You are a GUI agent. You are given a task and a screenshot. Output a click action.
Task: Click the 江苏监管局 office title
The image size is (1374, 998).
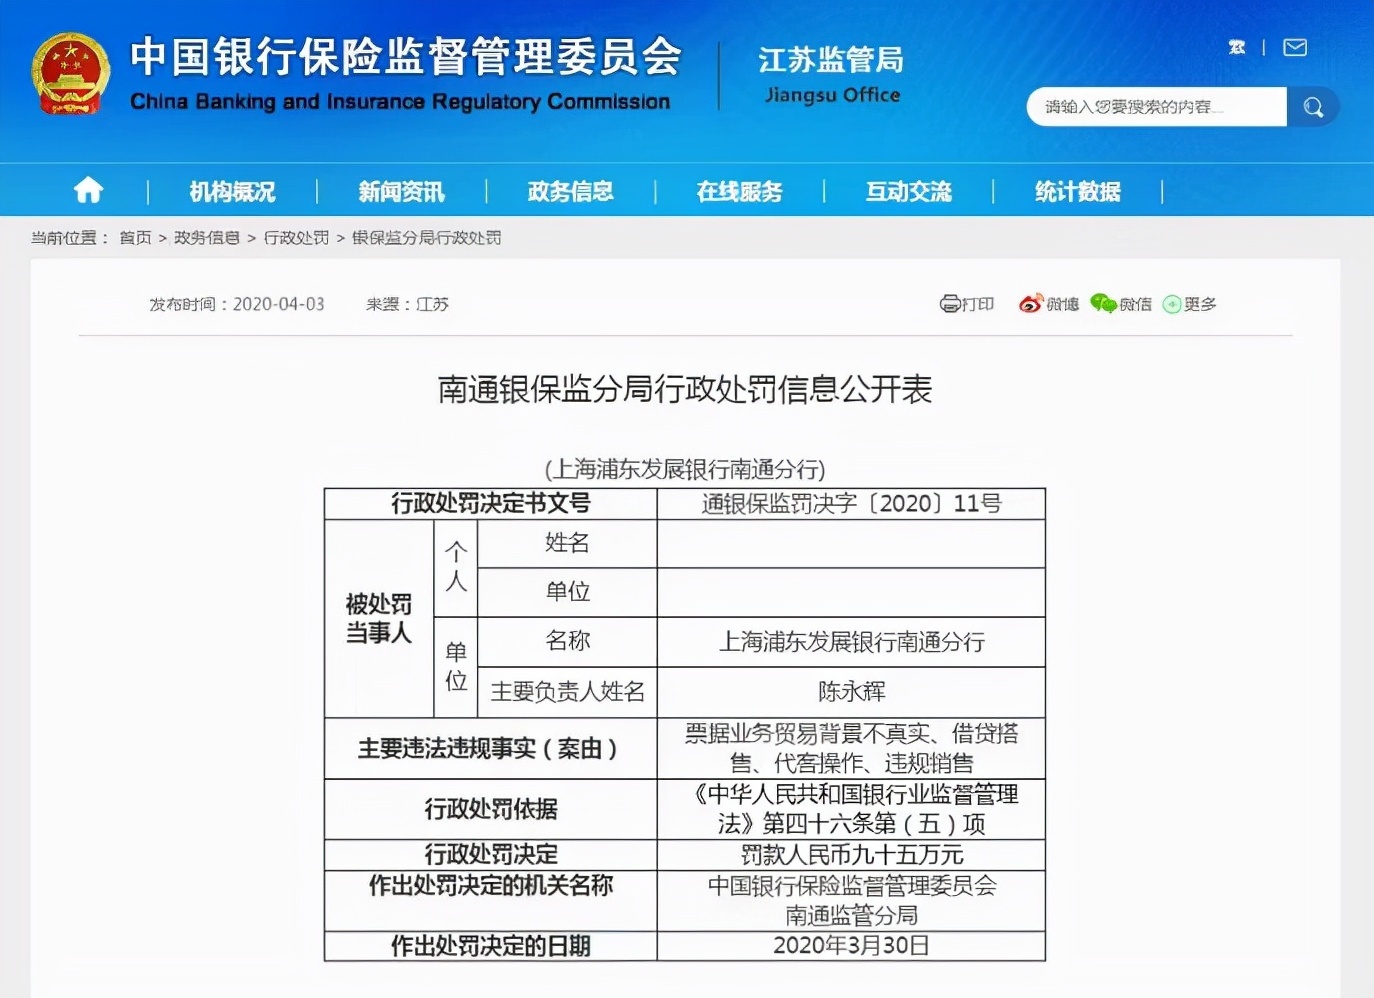pos(831,60)
